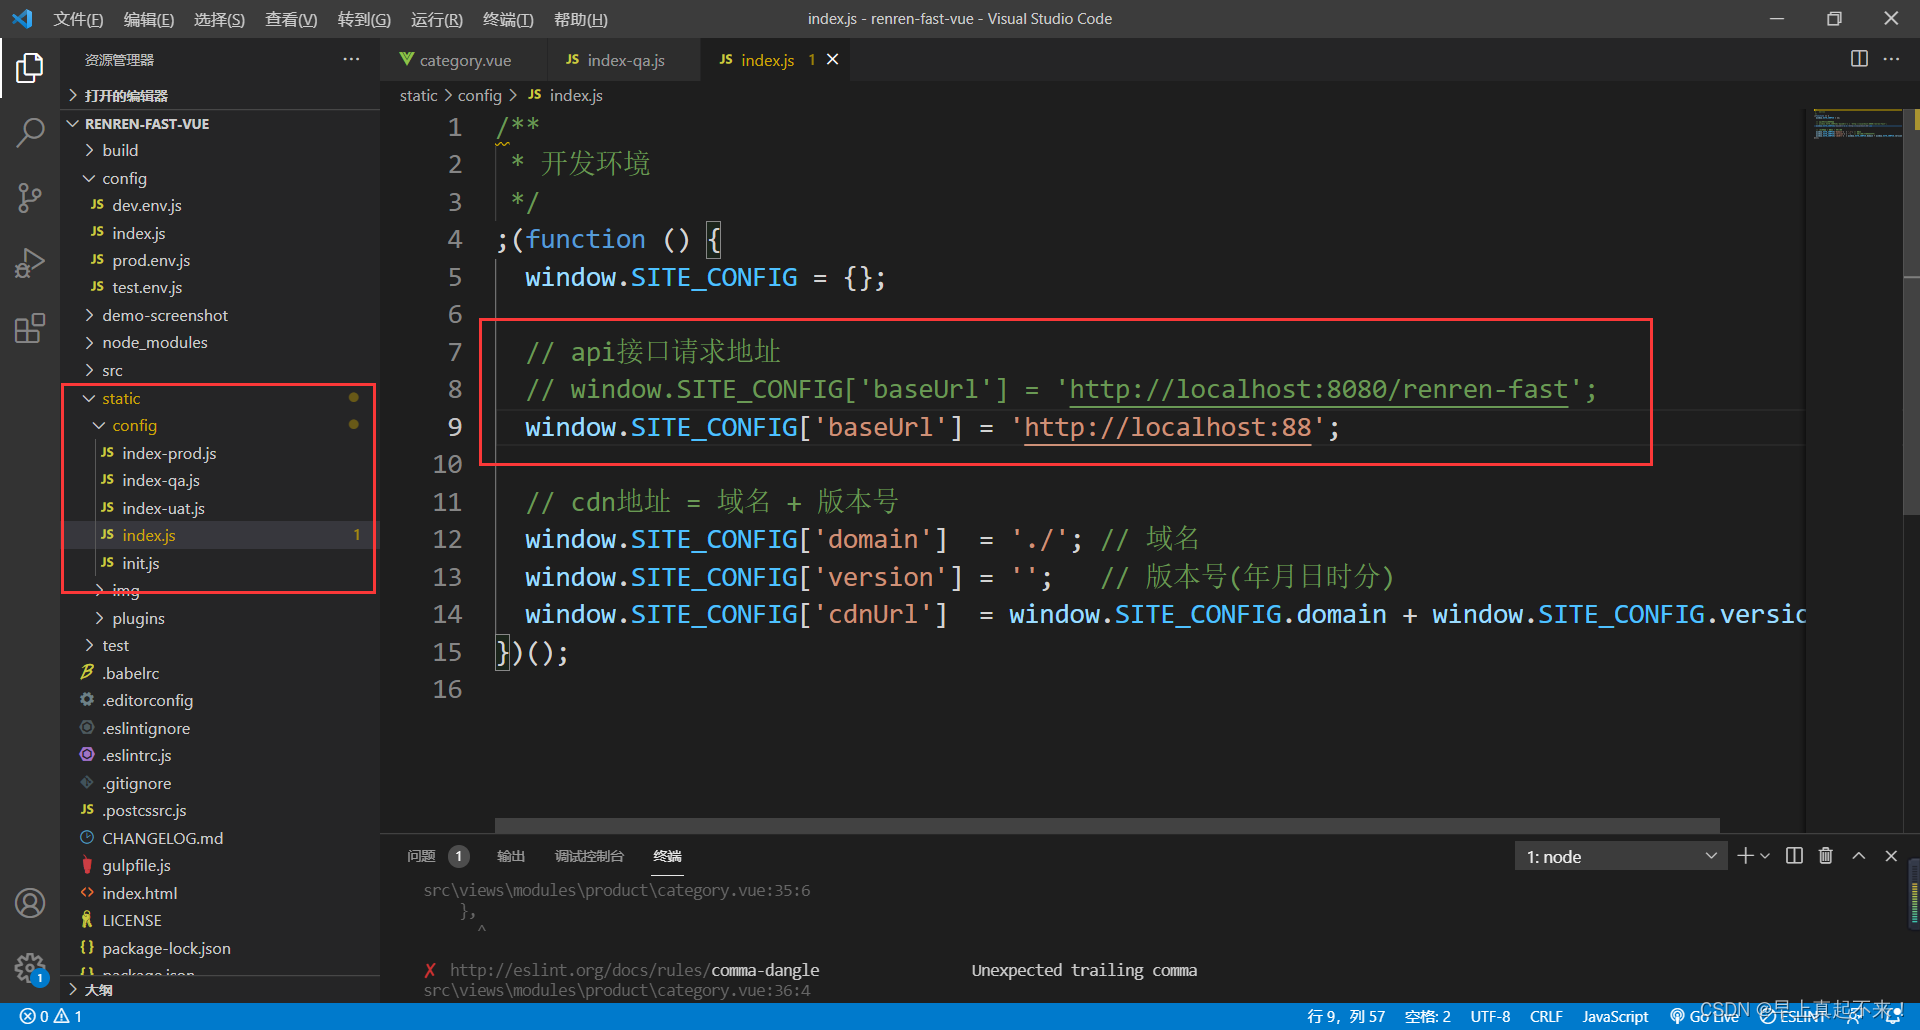Close the index.js editor tab
The image size is (1920, 1030).
click(x=832, y=59)
